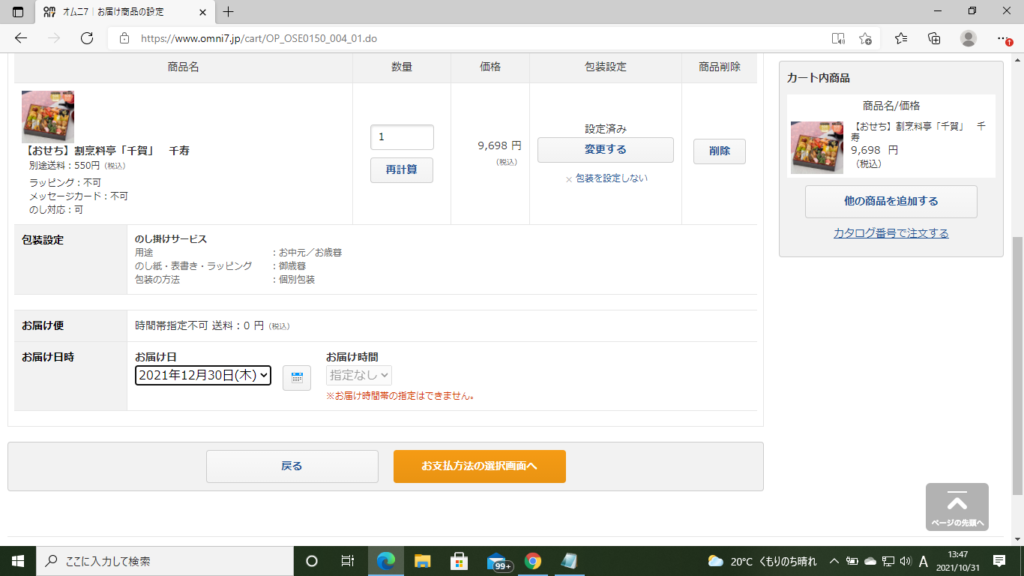
Task: Proceed with お支払方法の選択画面へ button
Action: [x=479, y=466]
